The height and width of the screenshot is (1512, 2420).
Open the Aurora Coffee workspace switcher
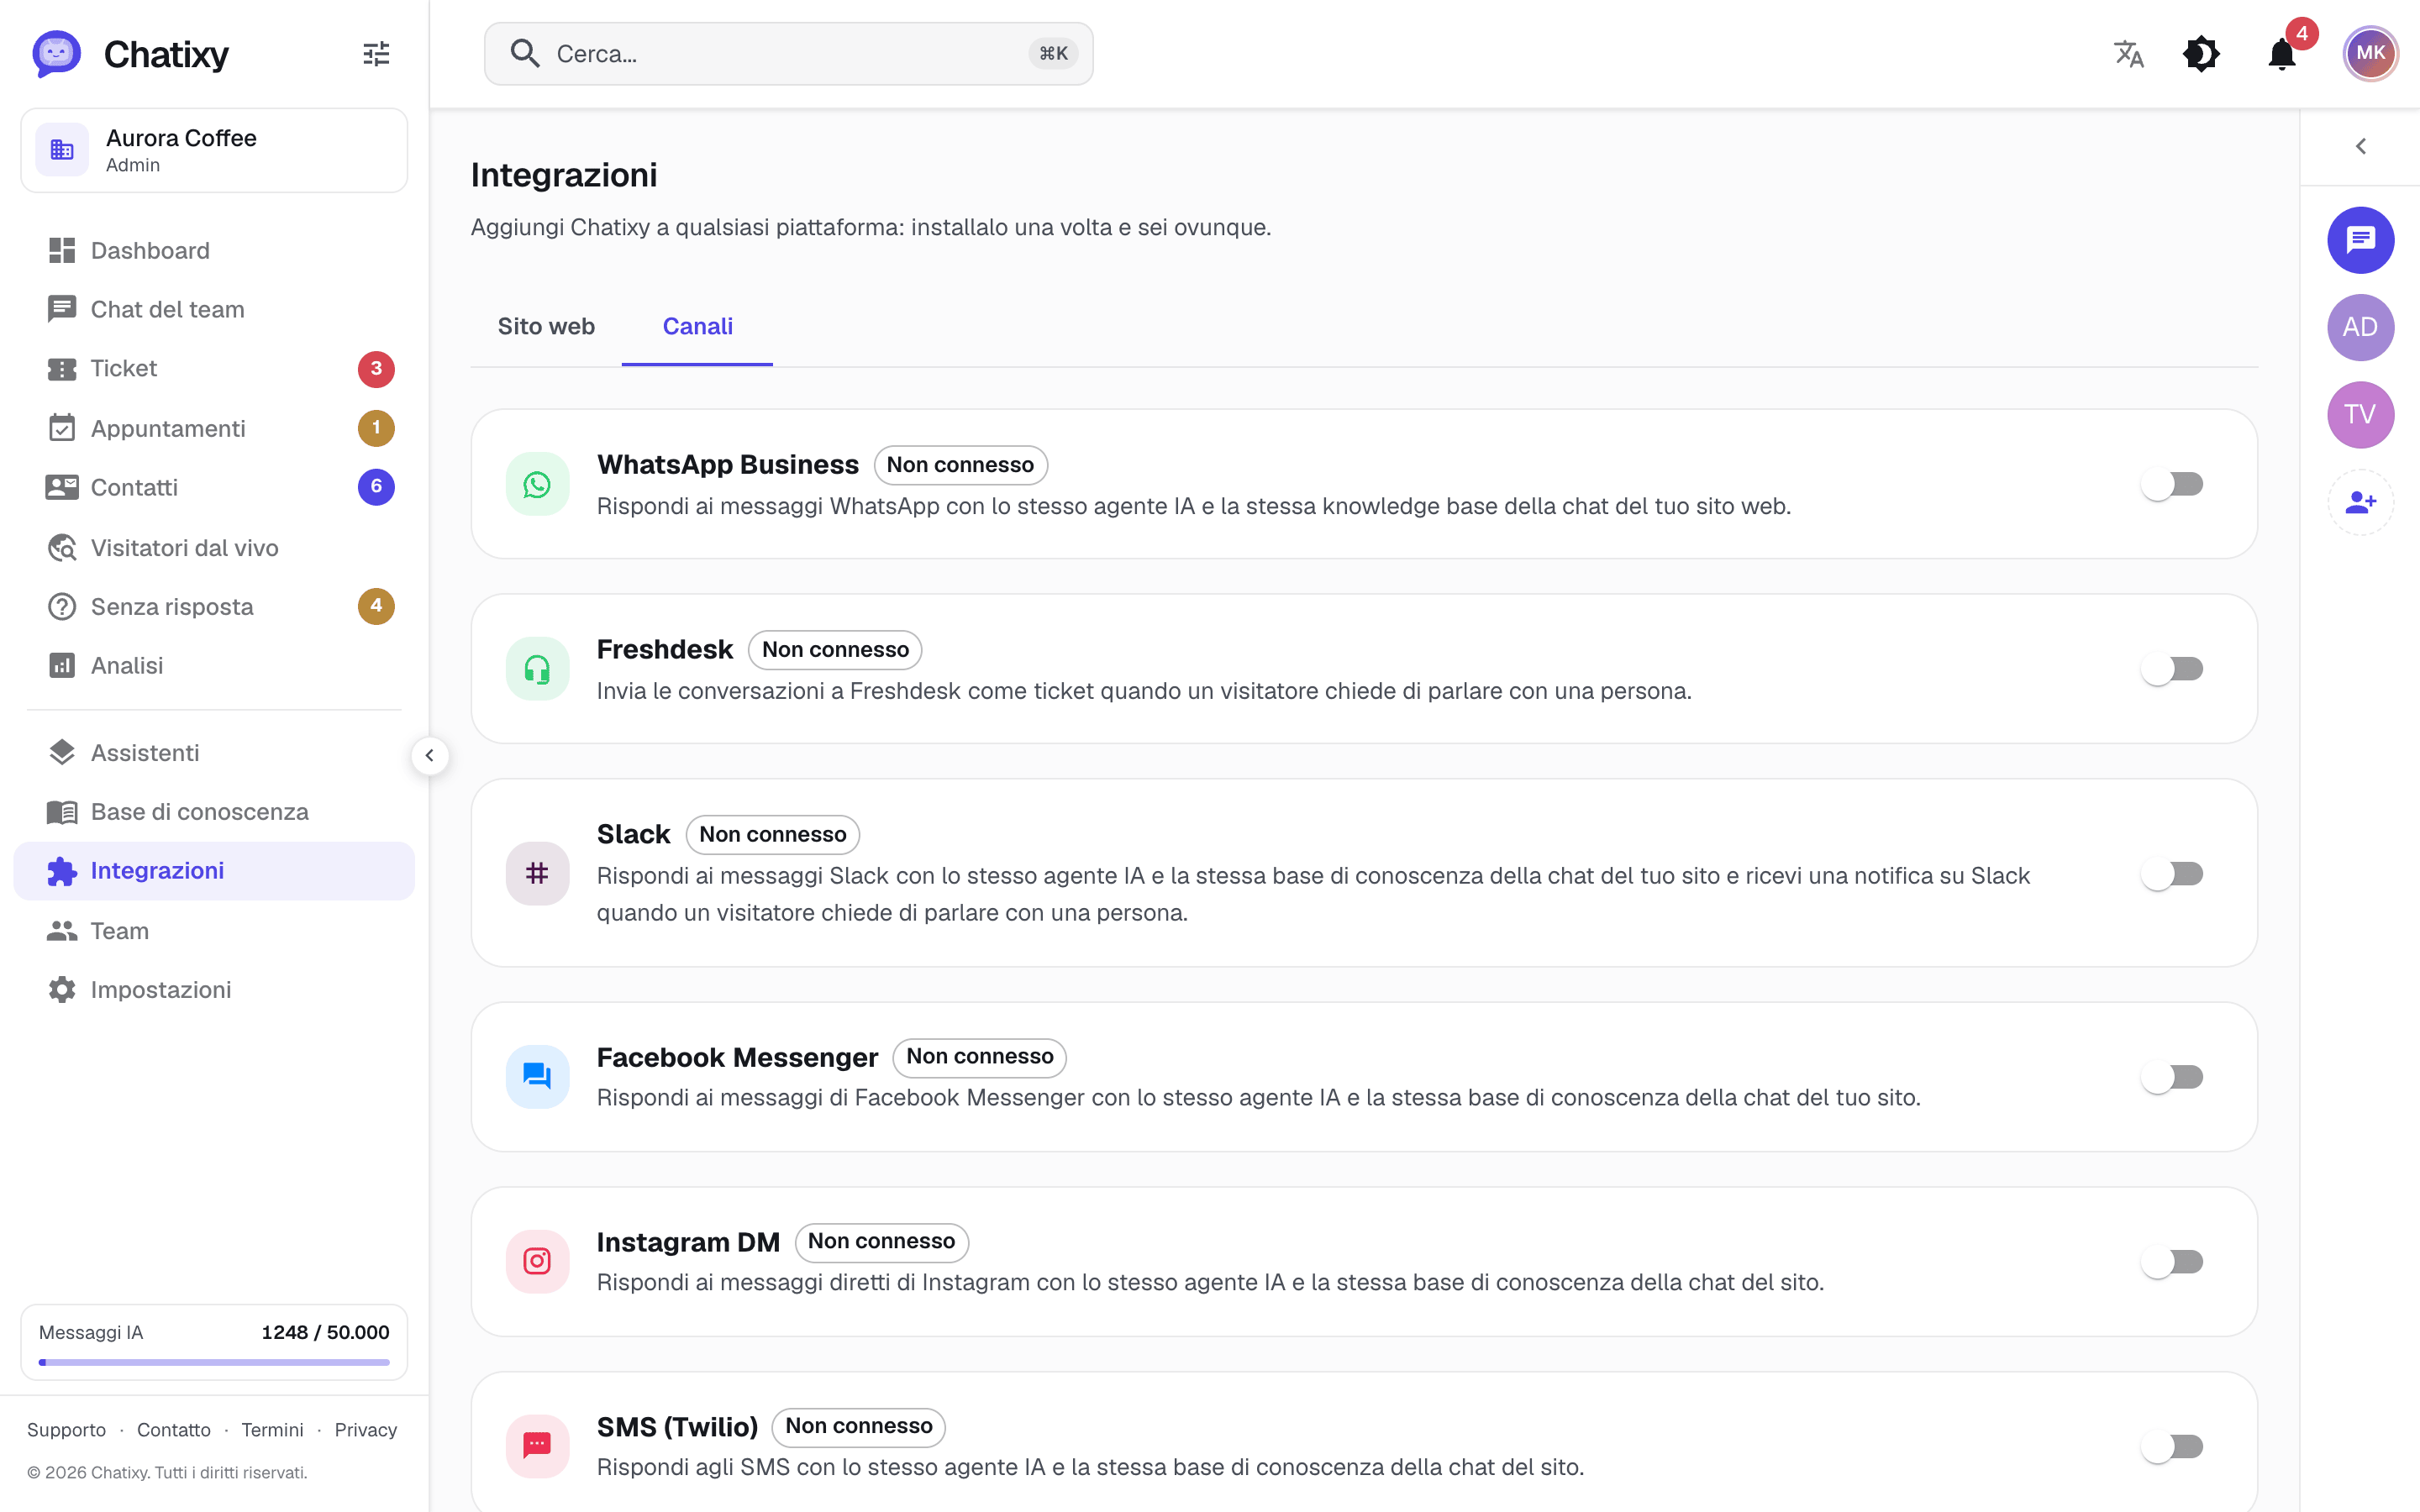[214, 150]
